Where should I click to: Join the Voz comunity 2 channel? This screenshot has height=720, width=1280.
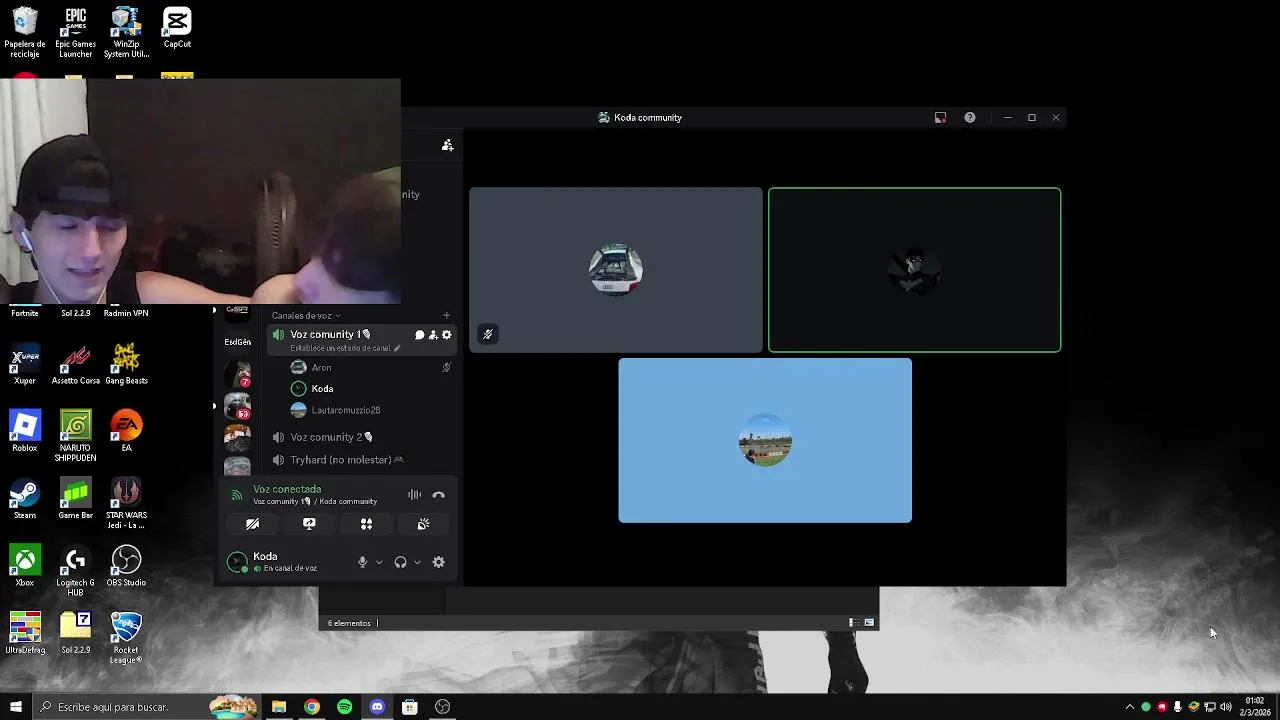click(331, 437)
